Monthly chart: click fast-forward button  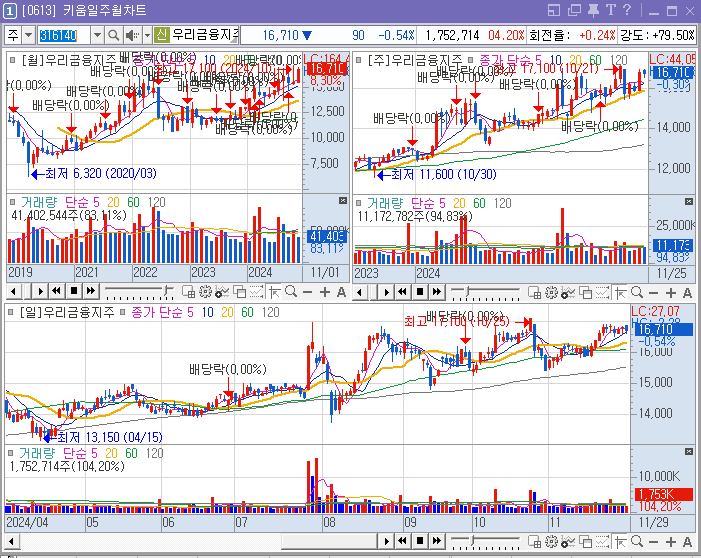tap(91, 292)
